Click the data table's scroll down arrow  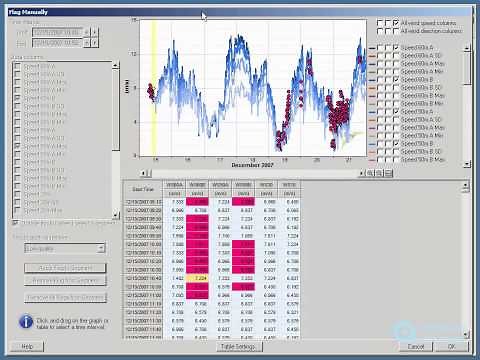(x=466, y=334)
